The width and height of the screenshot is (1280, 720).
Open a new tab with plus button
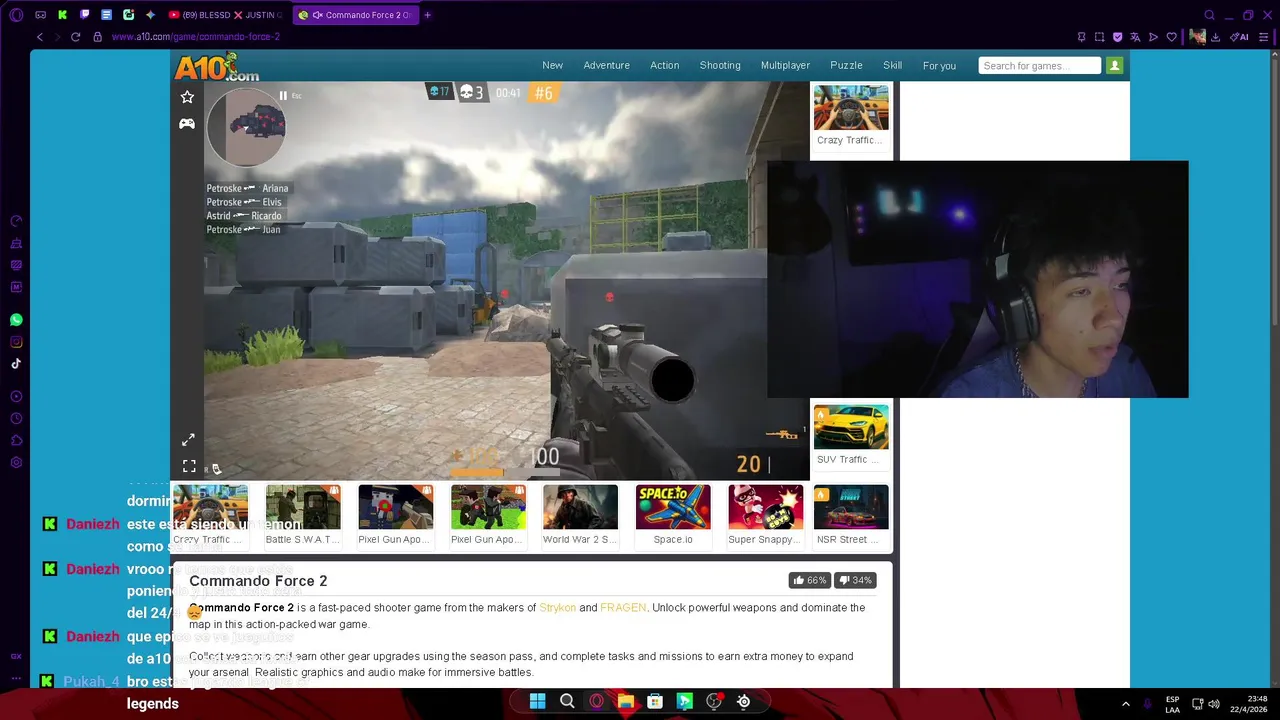click(427, 15)
